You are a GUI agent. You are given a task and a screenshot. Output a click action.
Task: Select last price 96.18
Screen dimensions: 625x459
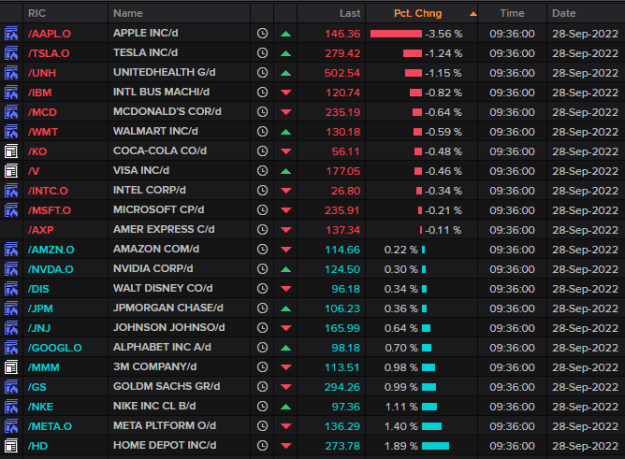point(346,289)
